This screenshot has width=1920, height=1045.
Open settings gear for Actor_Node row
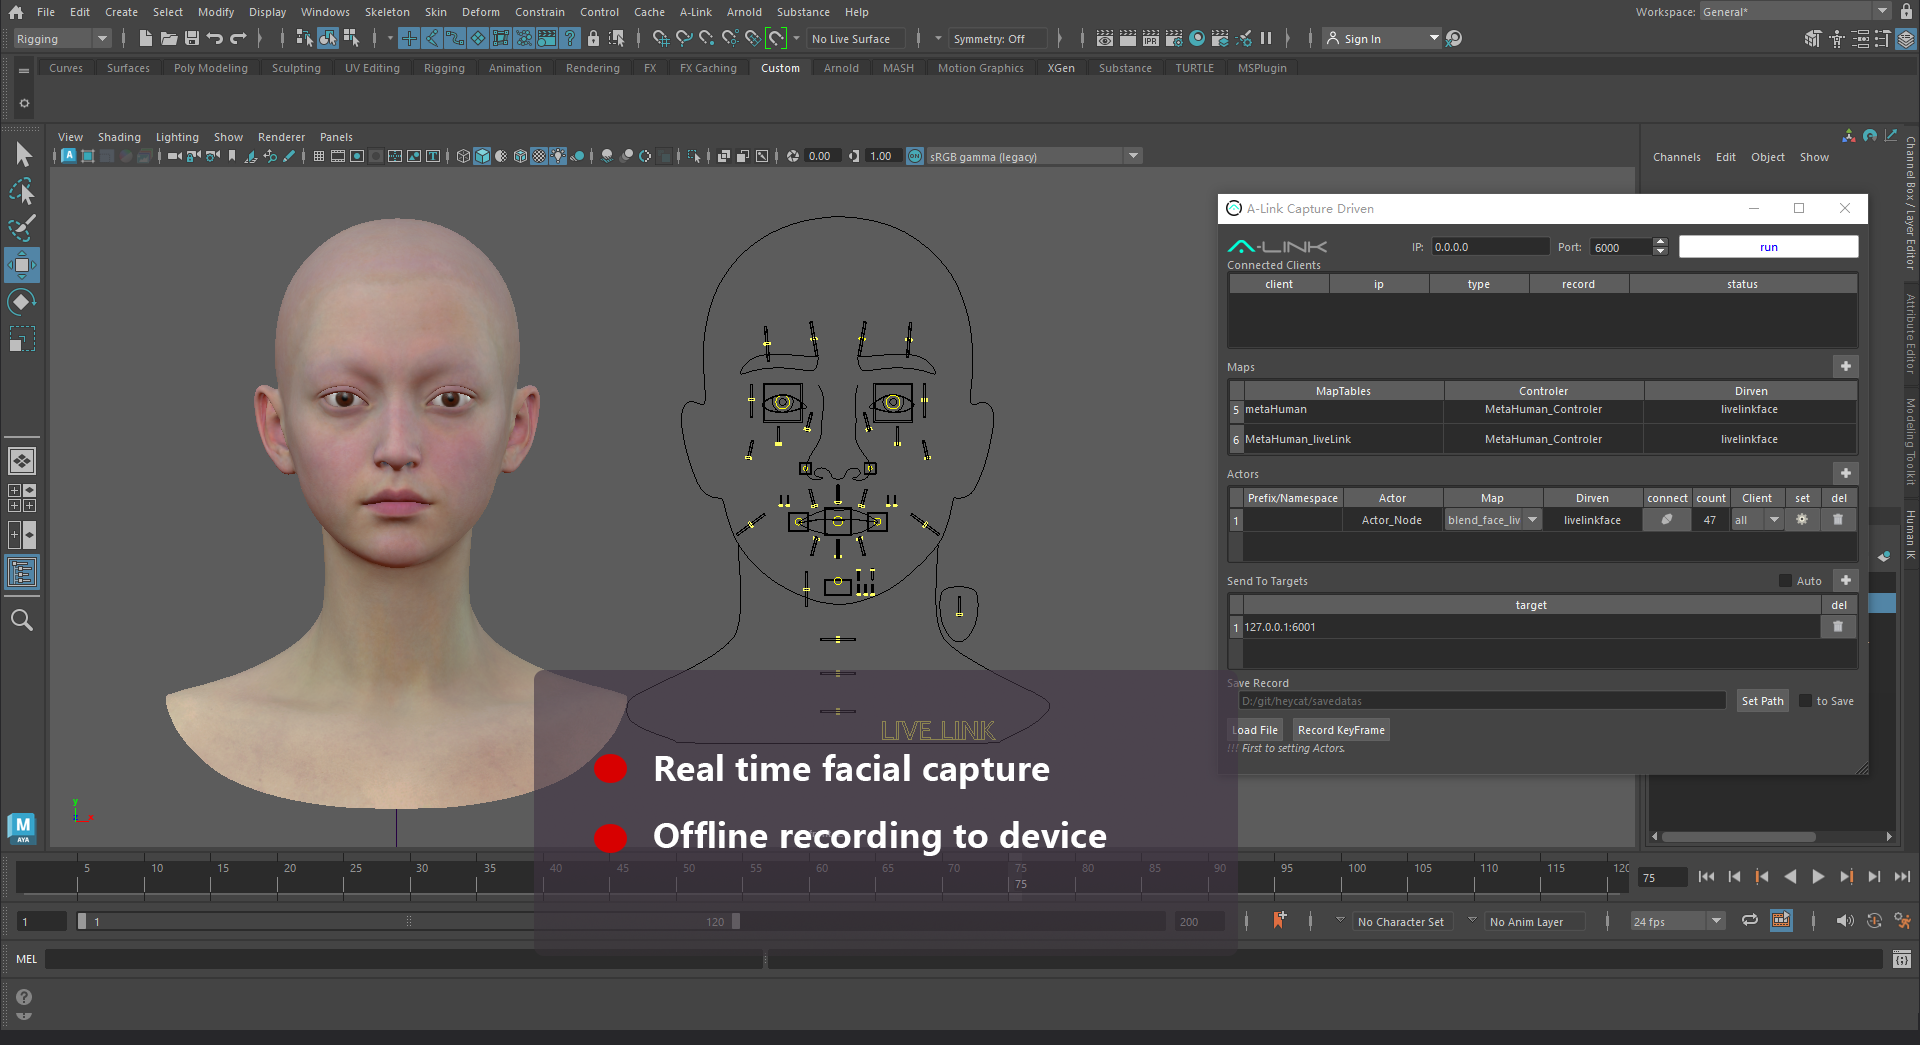pos(1801,520)
